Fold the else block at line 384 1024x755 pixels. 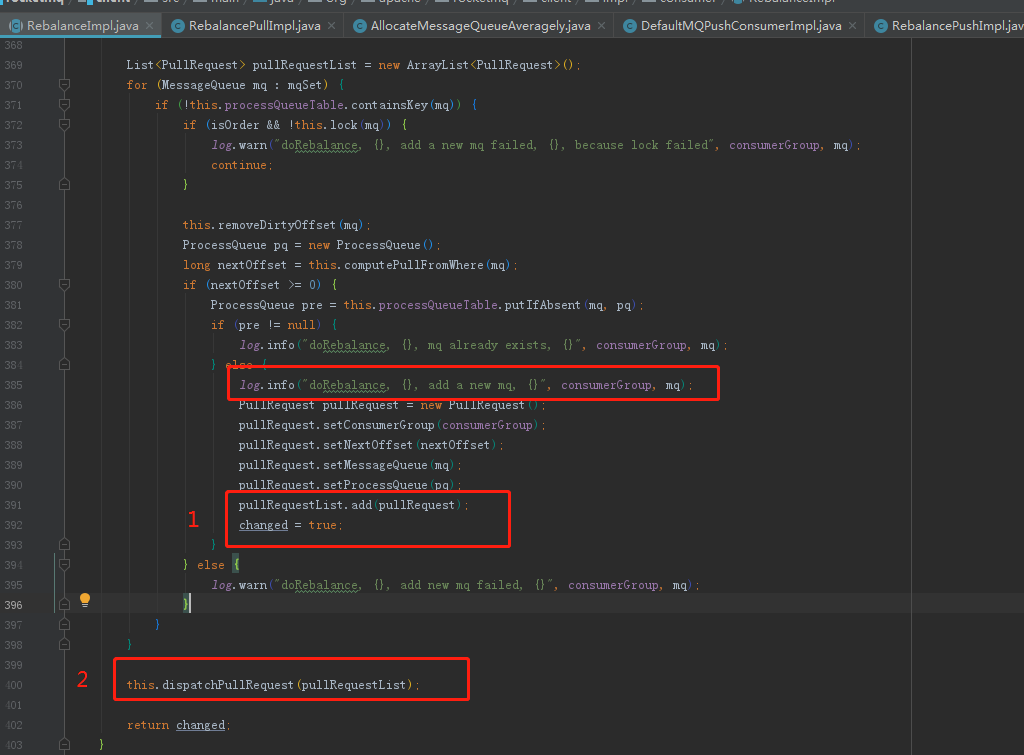point(64,364)
